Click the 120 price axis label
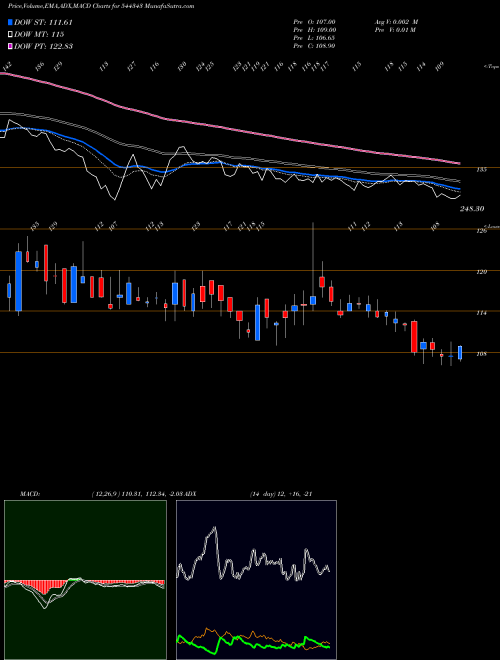 point(482,272)
